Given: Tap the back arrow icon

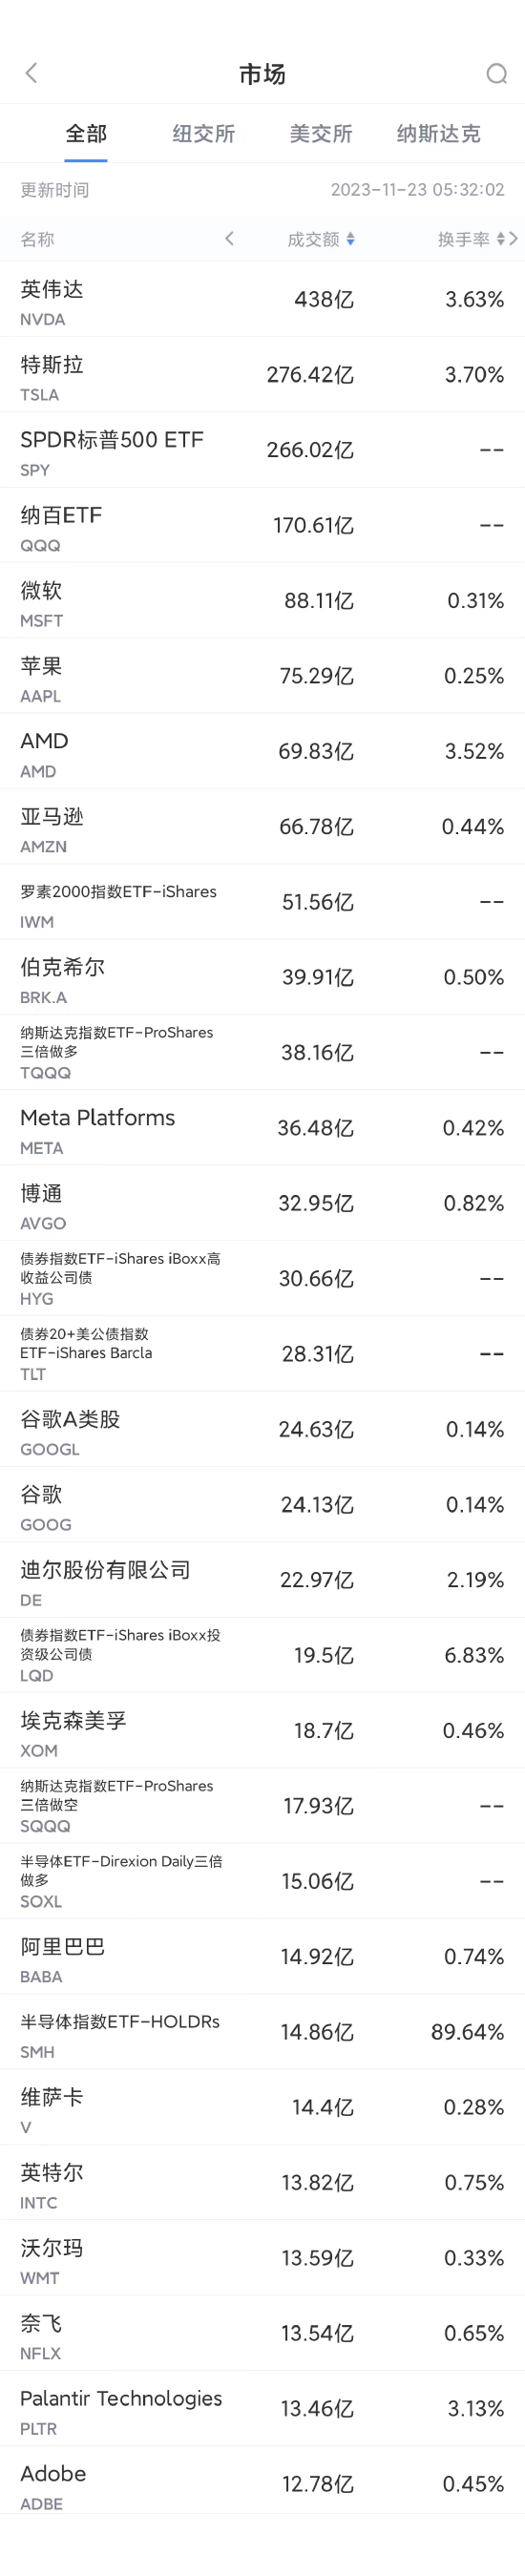Looking at the screenshot, I should [x=31, y=73].
